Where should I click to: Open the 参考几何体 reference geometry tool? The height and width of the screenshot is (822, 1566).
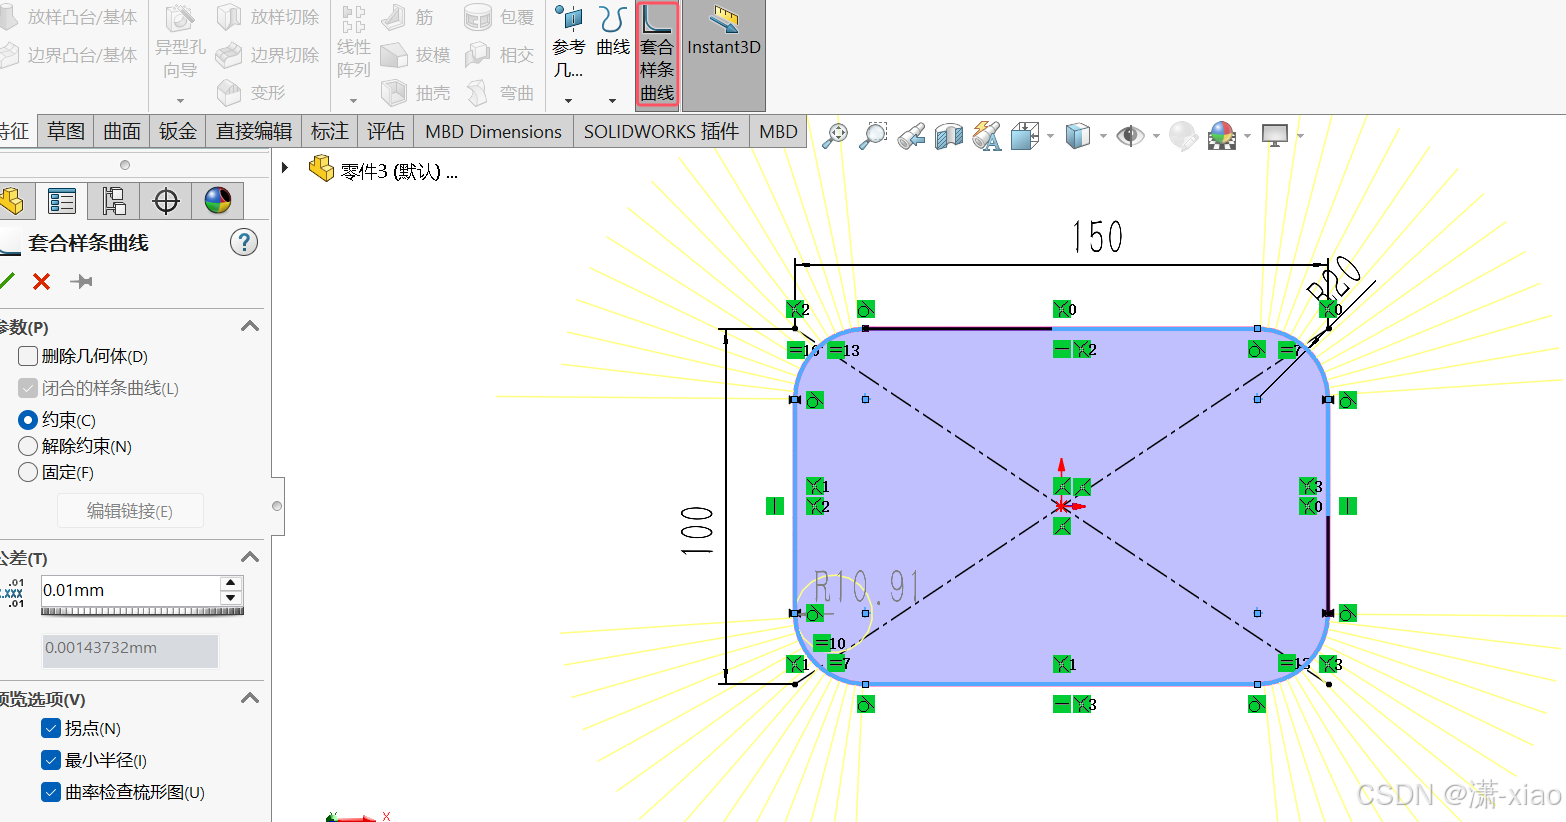[569, 43]
